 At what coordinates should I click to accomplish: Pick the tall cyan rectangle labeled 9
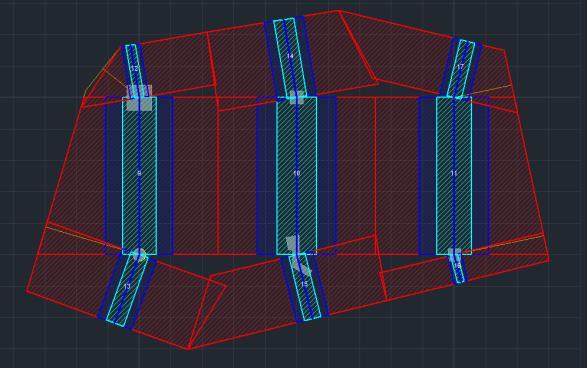coord(139,176)
